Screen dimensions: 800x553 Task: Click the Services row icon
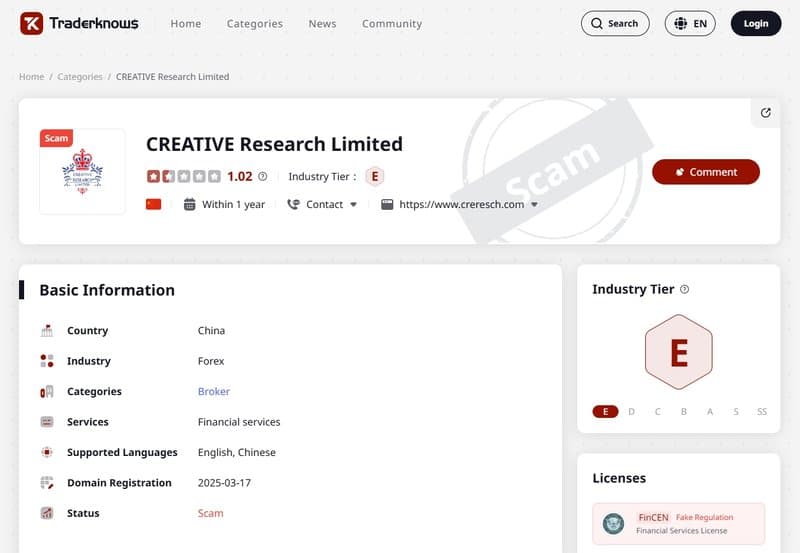pyautogui.click(x=47, y=422)
